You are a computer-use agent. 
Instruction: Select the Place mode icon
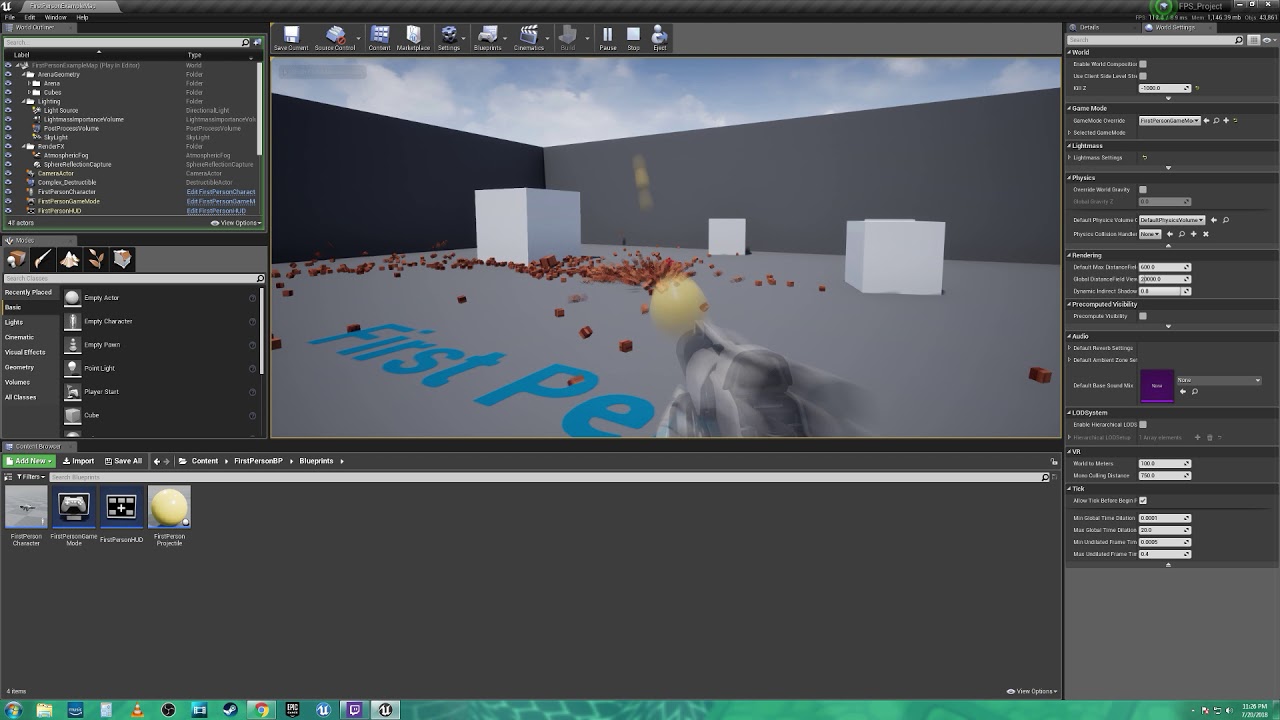pyautogui.click(x=17, y=260)
